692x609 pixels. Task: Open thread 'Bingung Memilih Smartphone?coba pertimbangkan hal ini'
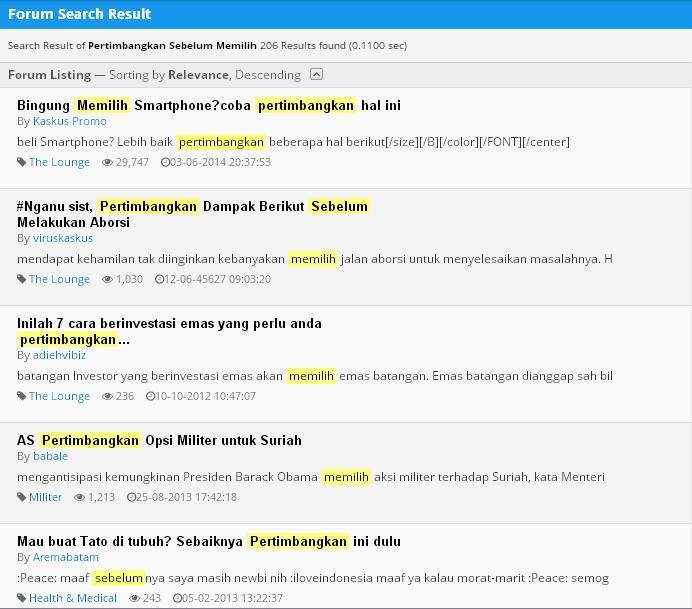[209, 105]
